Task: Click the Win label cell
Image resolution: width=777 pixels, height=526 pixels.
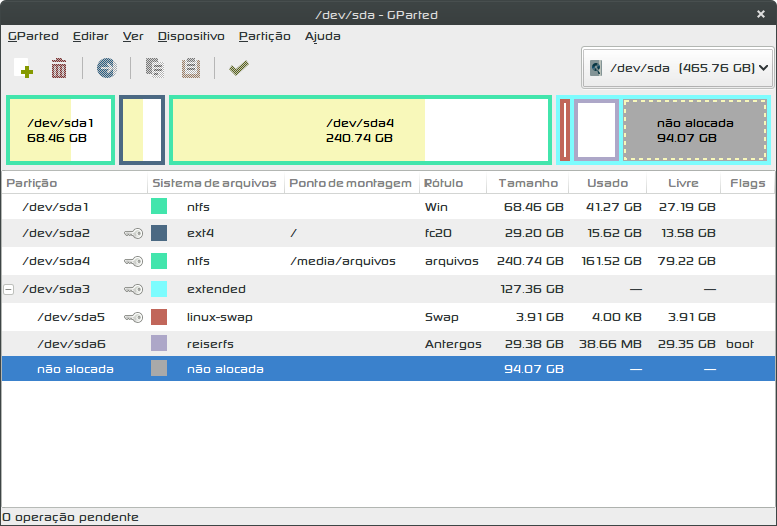Action: [x=436, y=206]
